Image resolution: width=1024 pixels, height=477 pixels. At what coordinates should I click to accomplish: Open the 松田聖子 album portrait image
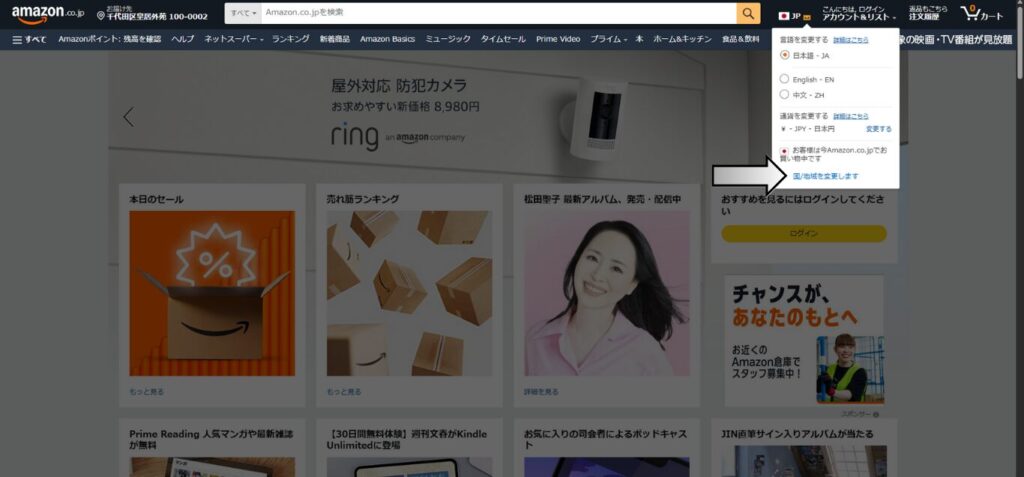coord(607,293)
